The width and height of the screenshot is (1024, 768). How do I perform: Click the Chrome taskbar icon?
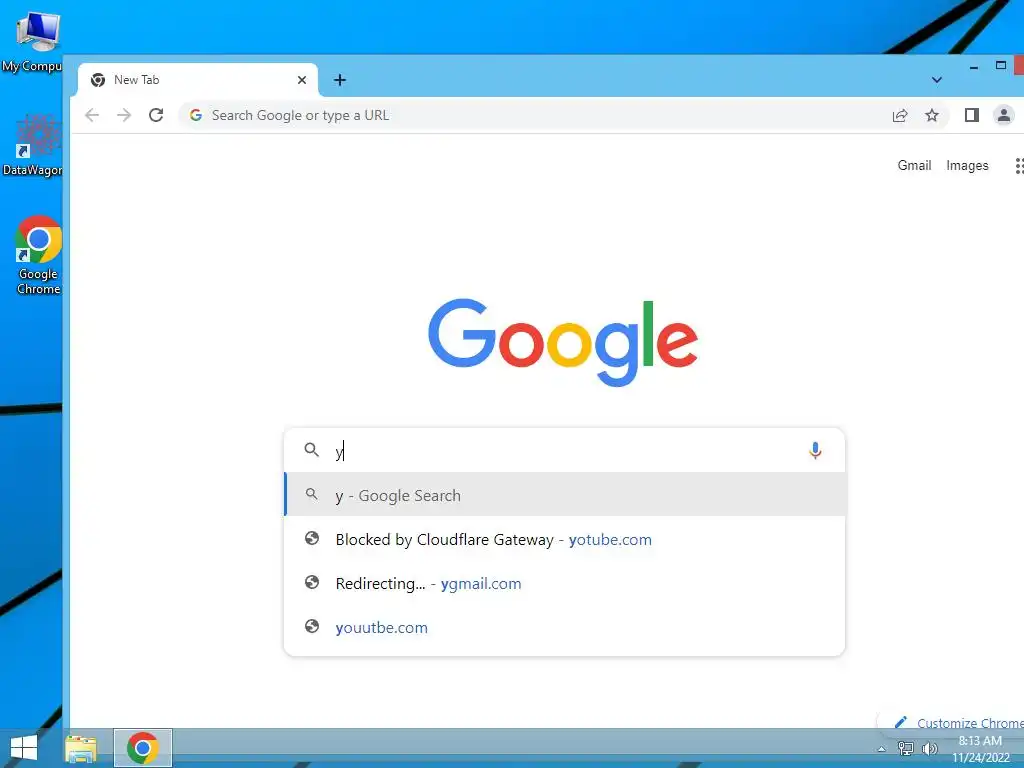(x=143, y=748)
